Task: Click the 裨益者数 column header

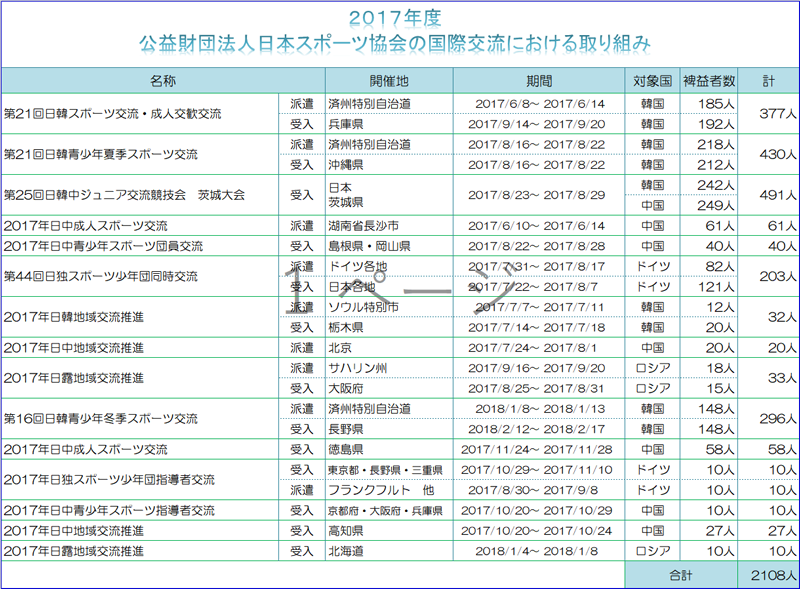Action: pyautogui.click(x=709, y=81)
